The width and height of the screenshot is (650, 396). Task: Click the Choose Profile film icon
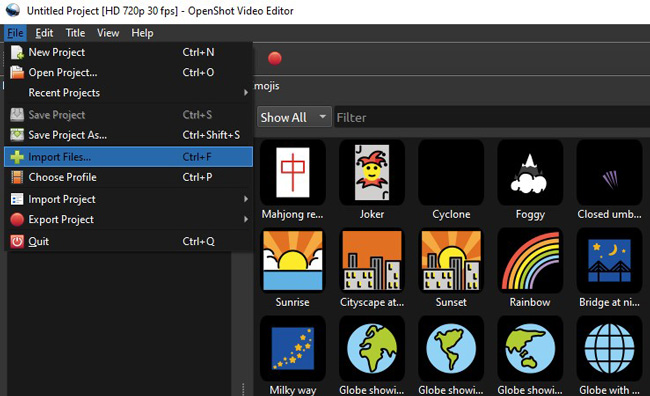pos(17,177)
